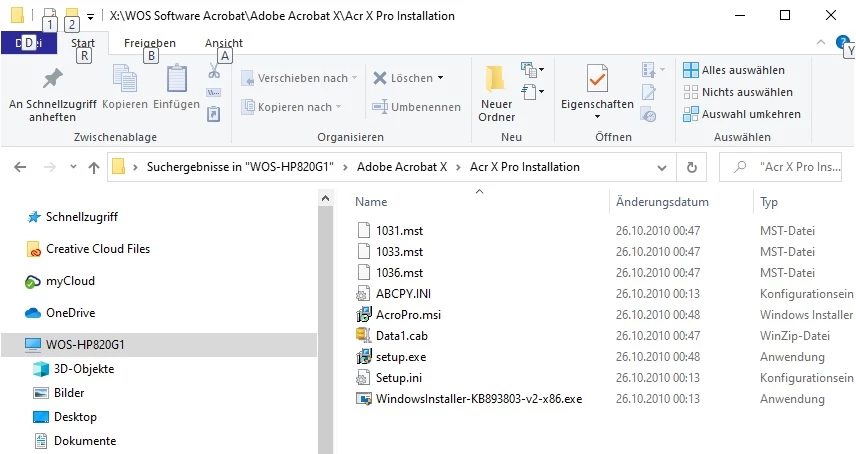Open the Datei menu tab
This screenshot has width=856, height=454.
point(29,43)
